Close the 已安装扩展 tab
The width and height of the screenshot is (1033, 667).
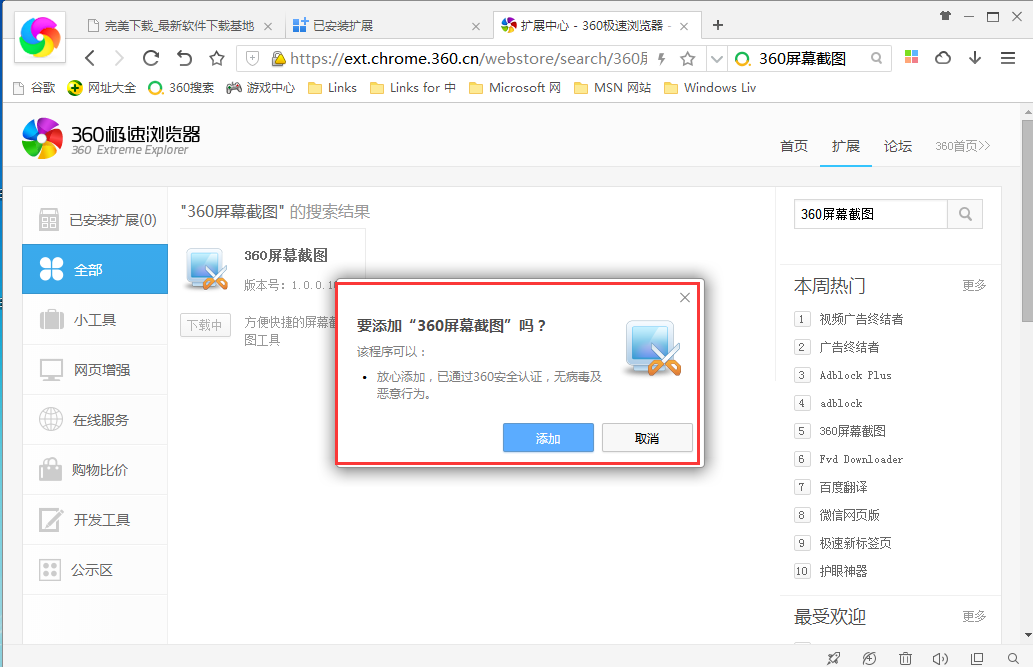tap(476, 26)
